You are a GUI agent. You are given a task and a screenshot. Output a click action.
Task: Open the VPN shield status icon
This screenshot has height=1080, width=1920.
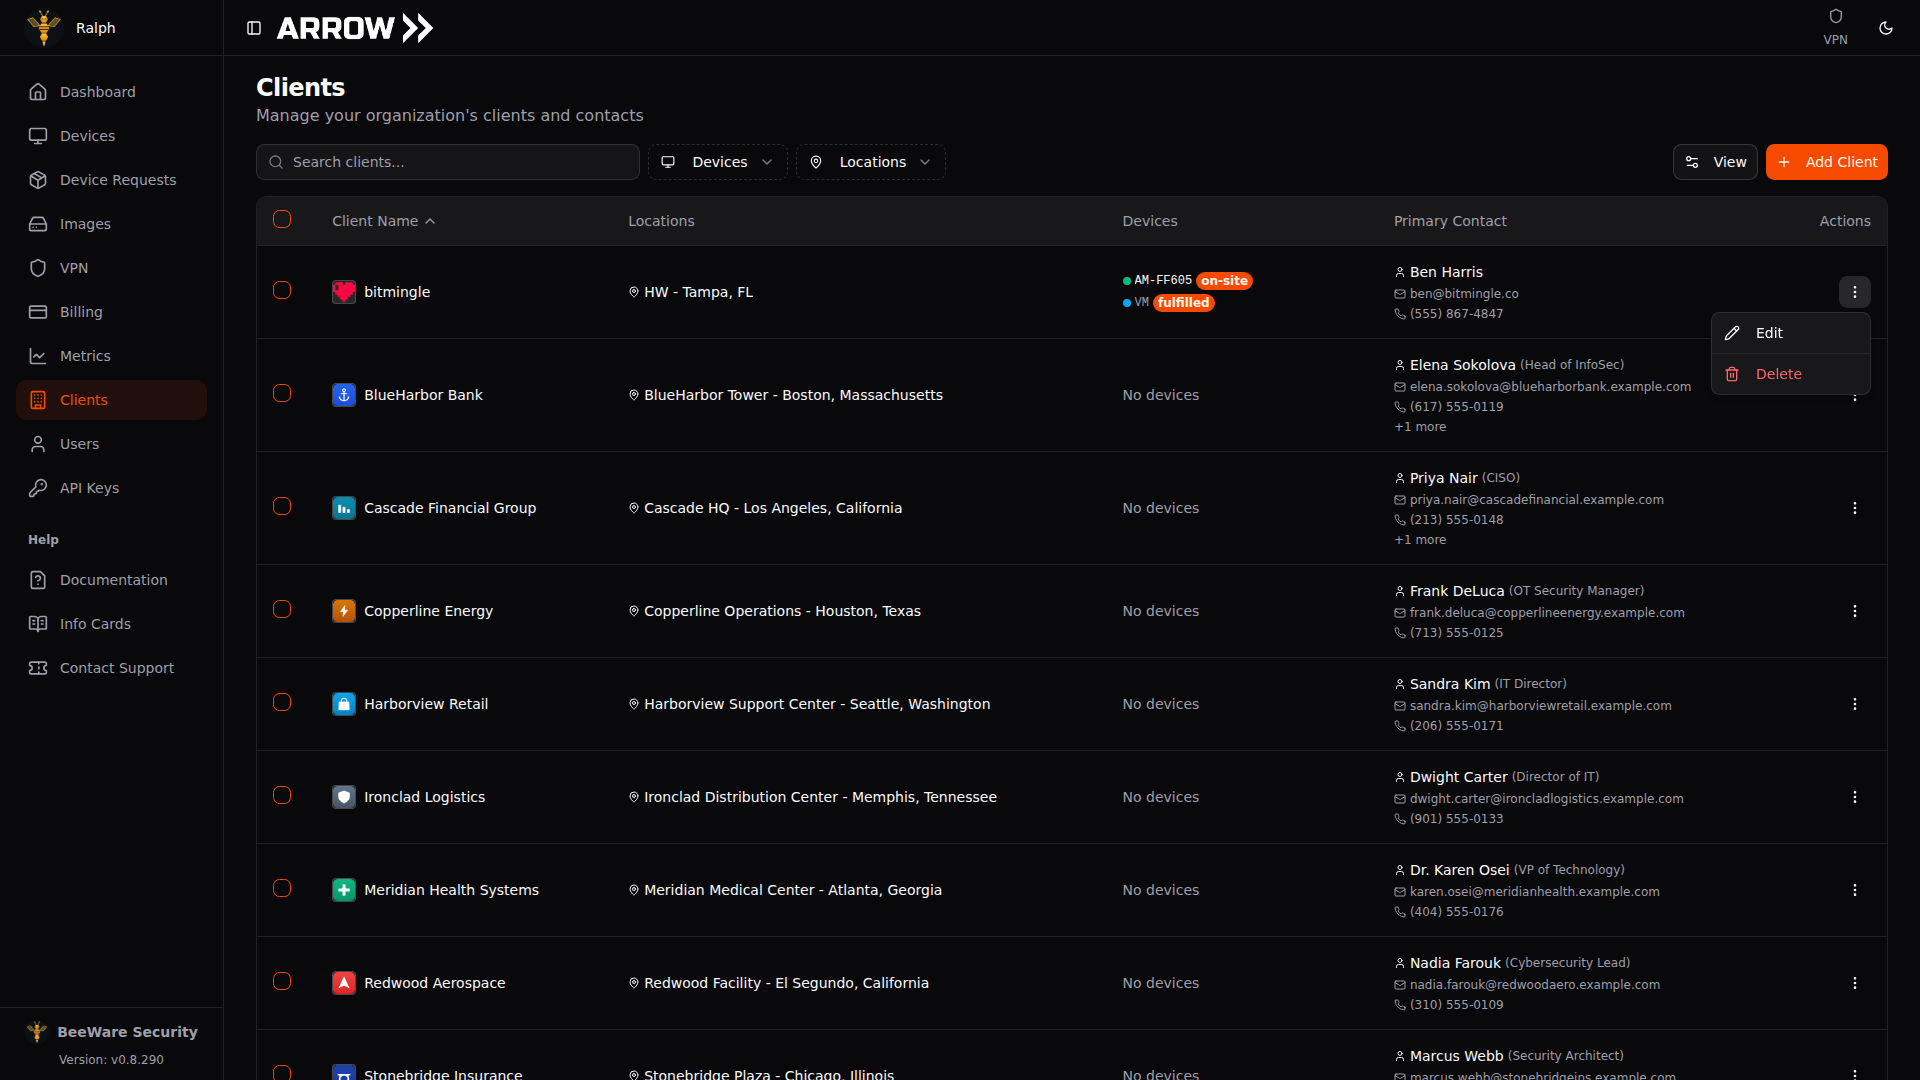point(1835,16)
